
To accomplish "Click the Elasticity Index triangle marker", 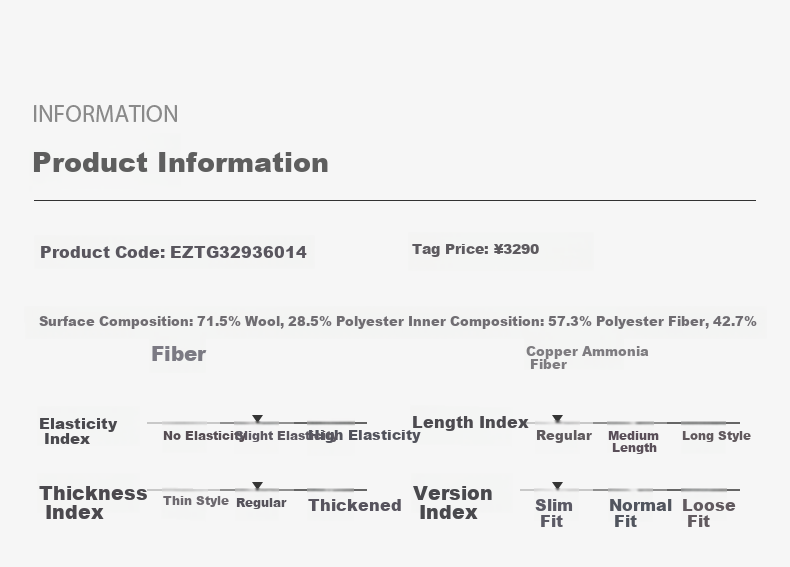I will [x=257, y=419].
